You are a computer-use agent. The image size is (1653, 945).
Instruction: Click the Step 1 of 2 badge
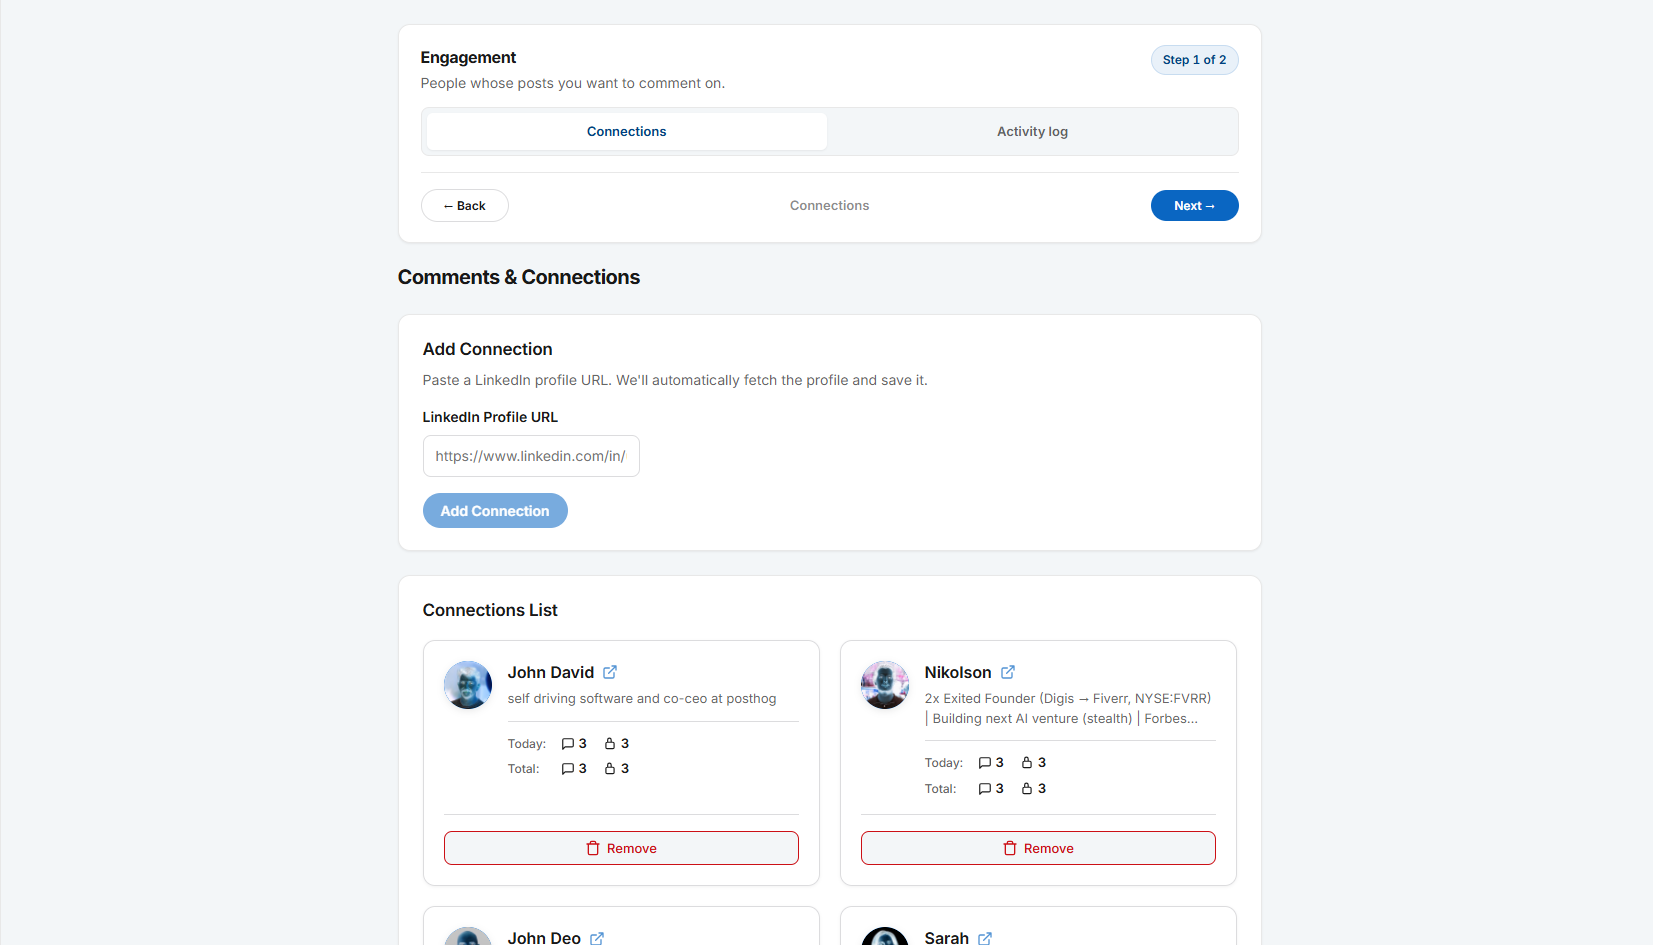click(x=1195, y=60)
